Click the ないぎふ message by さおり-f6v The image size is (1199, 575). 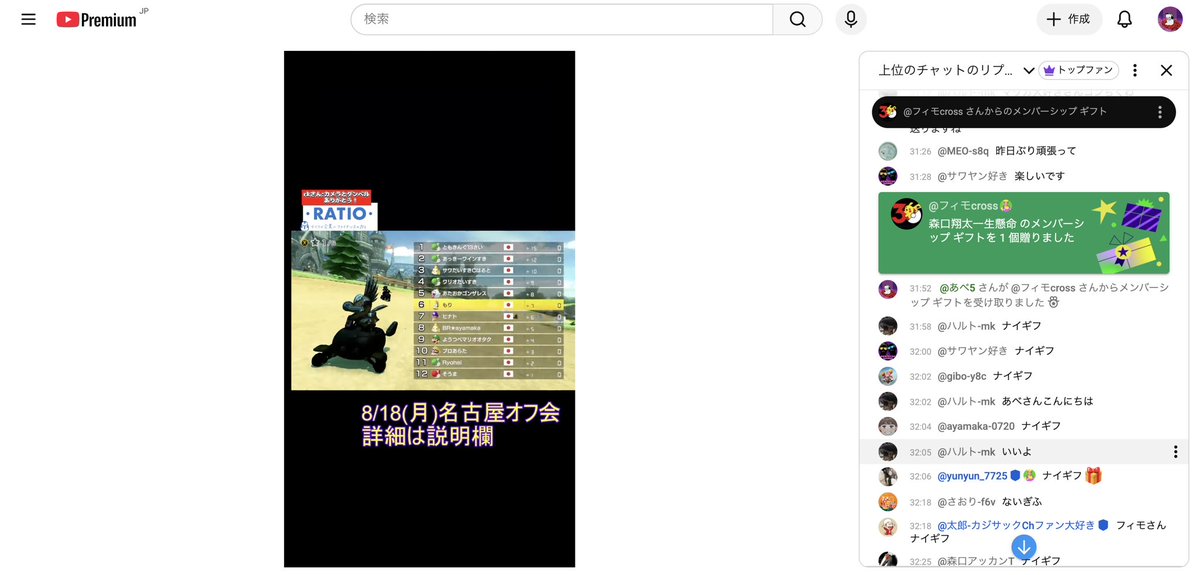[1022, 502]
